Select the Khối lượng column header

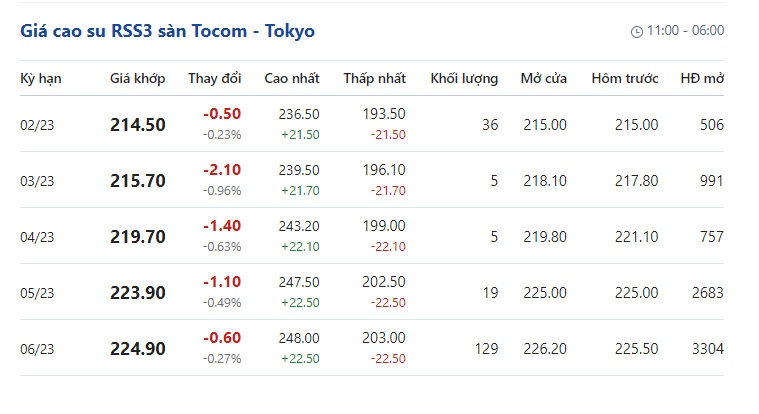tap(464, 78)
